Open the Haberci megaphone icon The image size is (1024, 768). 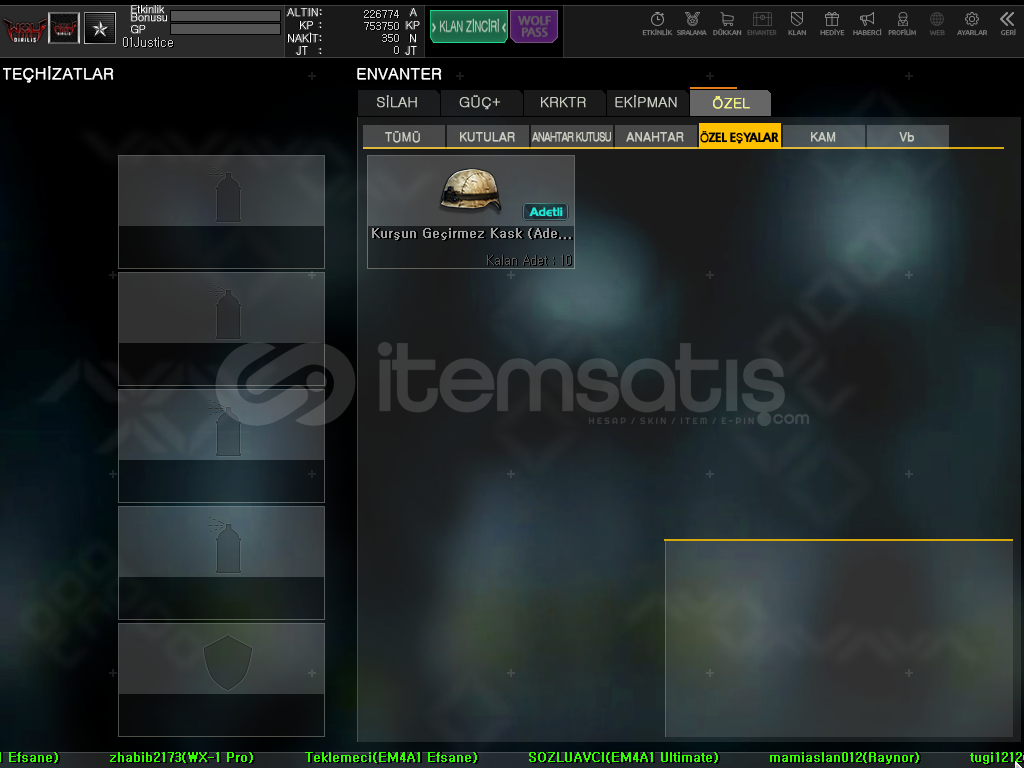click(x=867, y=24)
